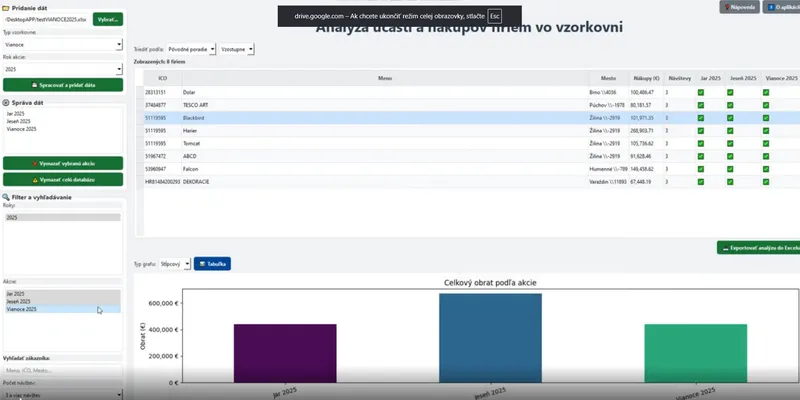Toggle Jar 2025 checkbox in Falcon row
Screen dimensions: 800x400
coord(701,169)
